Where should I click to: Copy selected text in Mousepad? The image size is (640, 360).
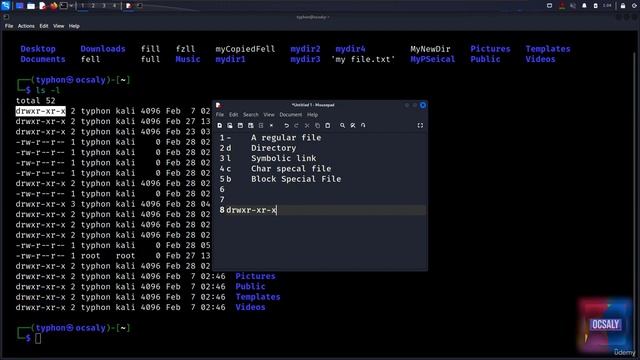point(317,125)
